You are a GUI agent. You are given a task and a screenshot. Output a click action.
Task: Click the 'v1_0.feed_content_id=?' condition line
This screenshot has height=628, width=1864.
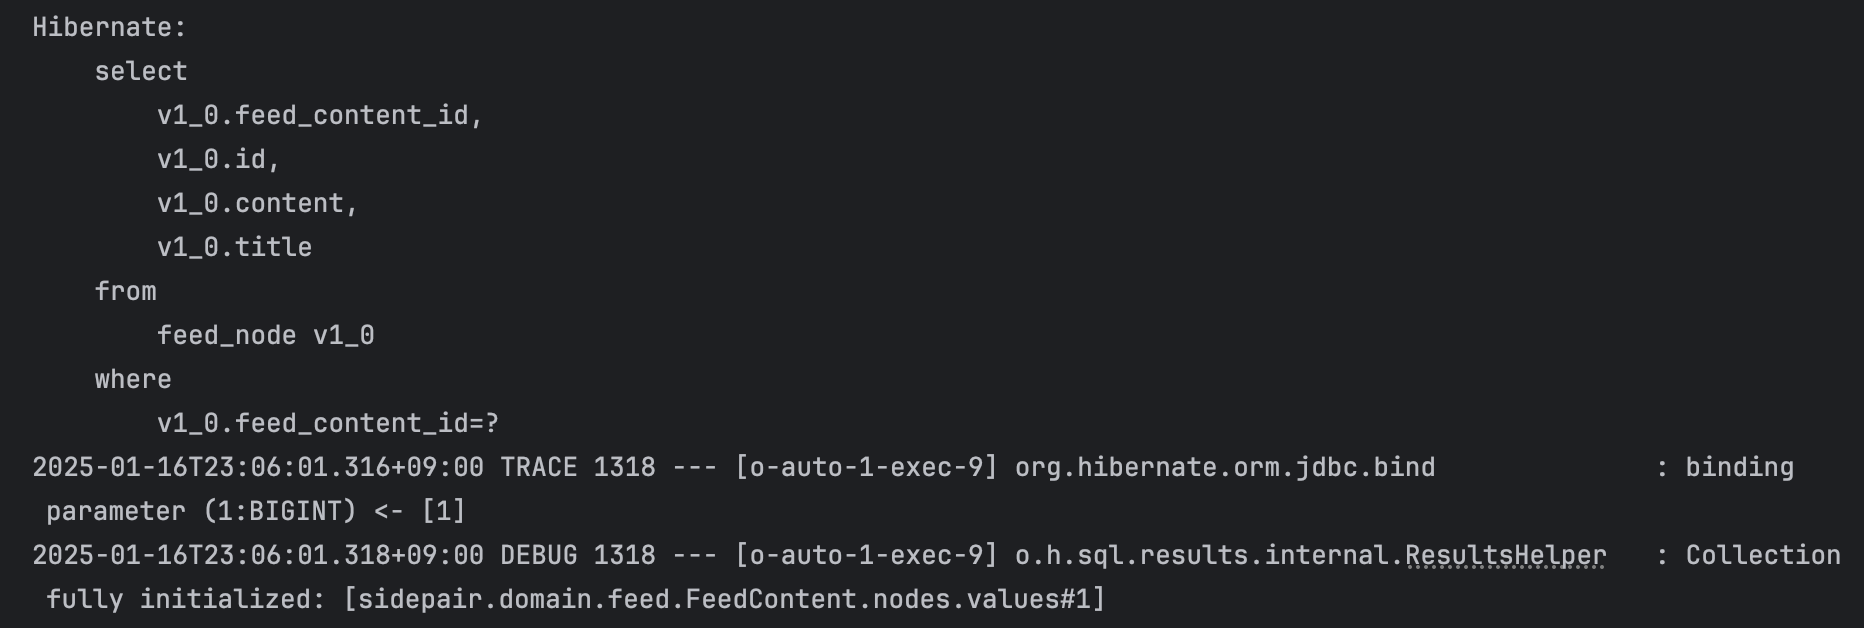[327, 424]
